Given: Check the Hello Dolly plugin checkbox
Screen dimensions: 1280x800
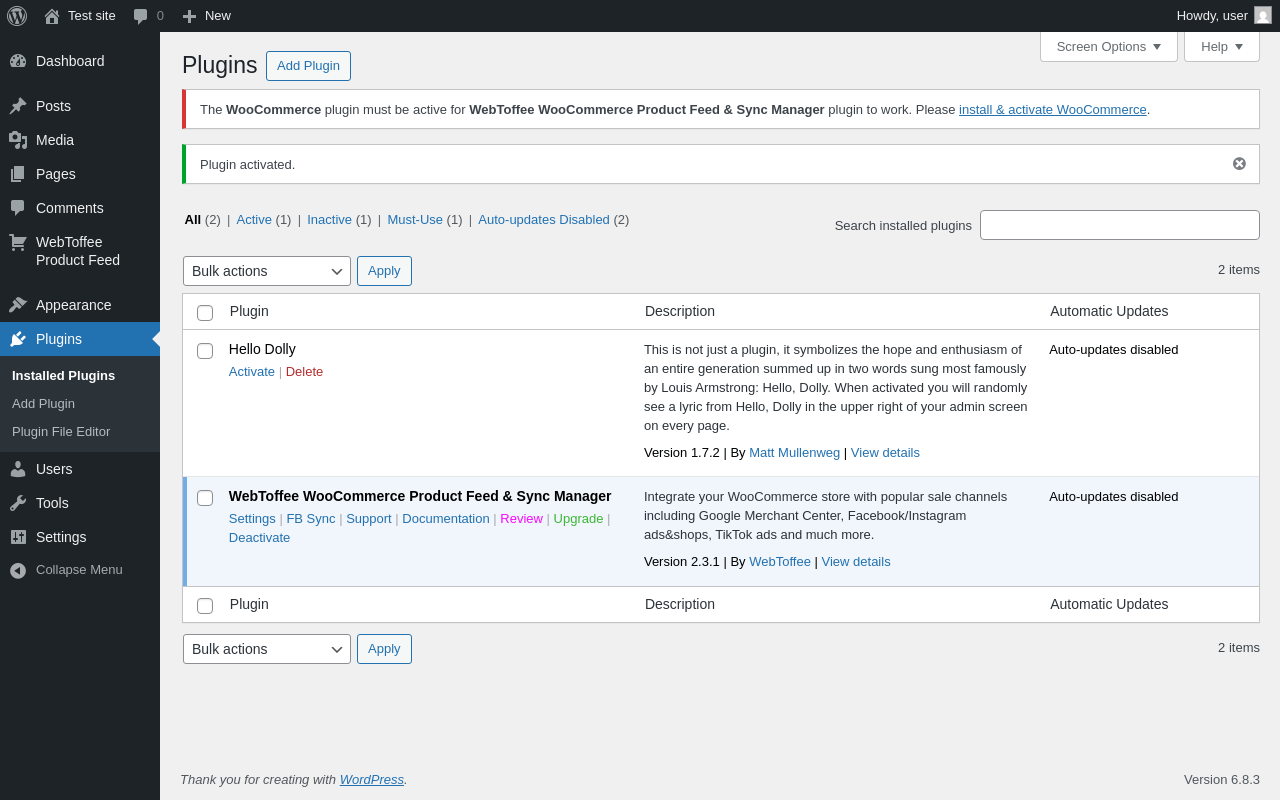Looking at the screenshot, I should [205, 351].
